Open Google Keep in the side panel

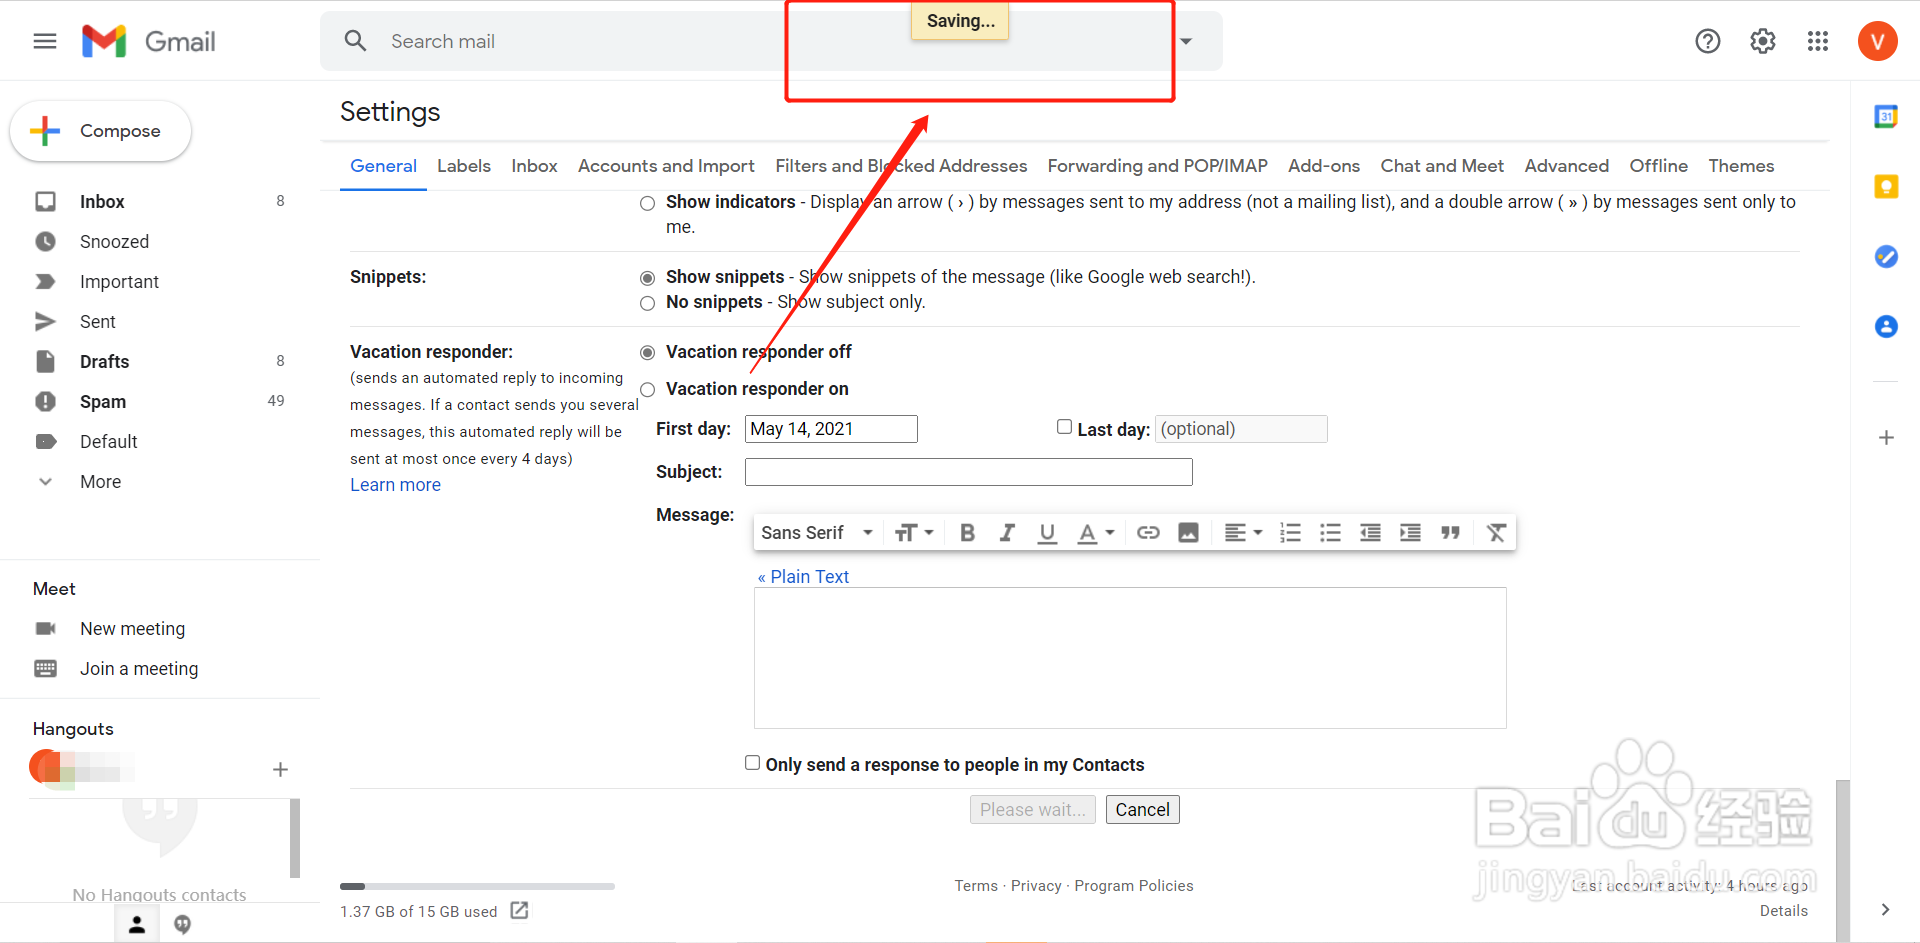pyautogui.click(x=1887, y=186)
